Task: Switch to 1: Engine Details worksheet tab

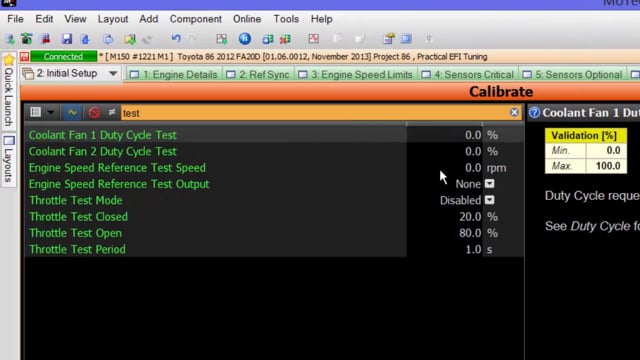Action: tap(174, 75)
